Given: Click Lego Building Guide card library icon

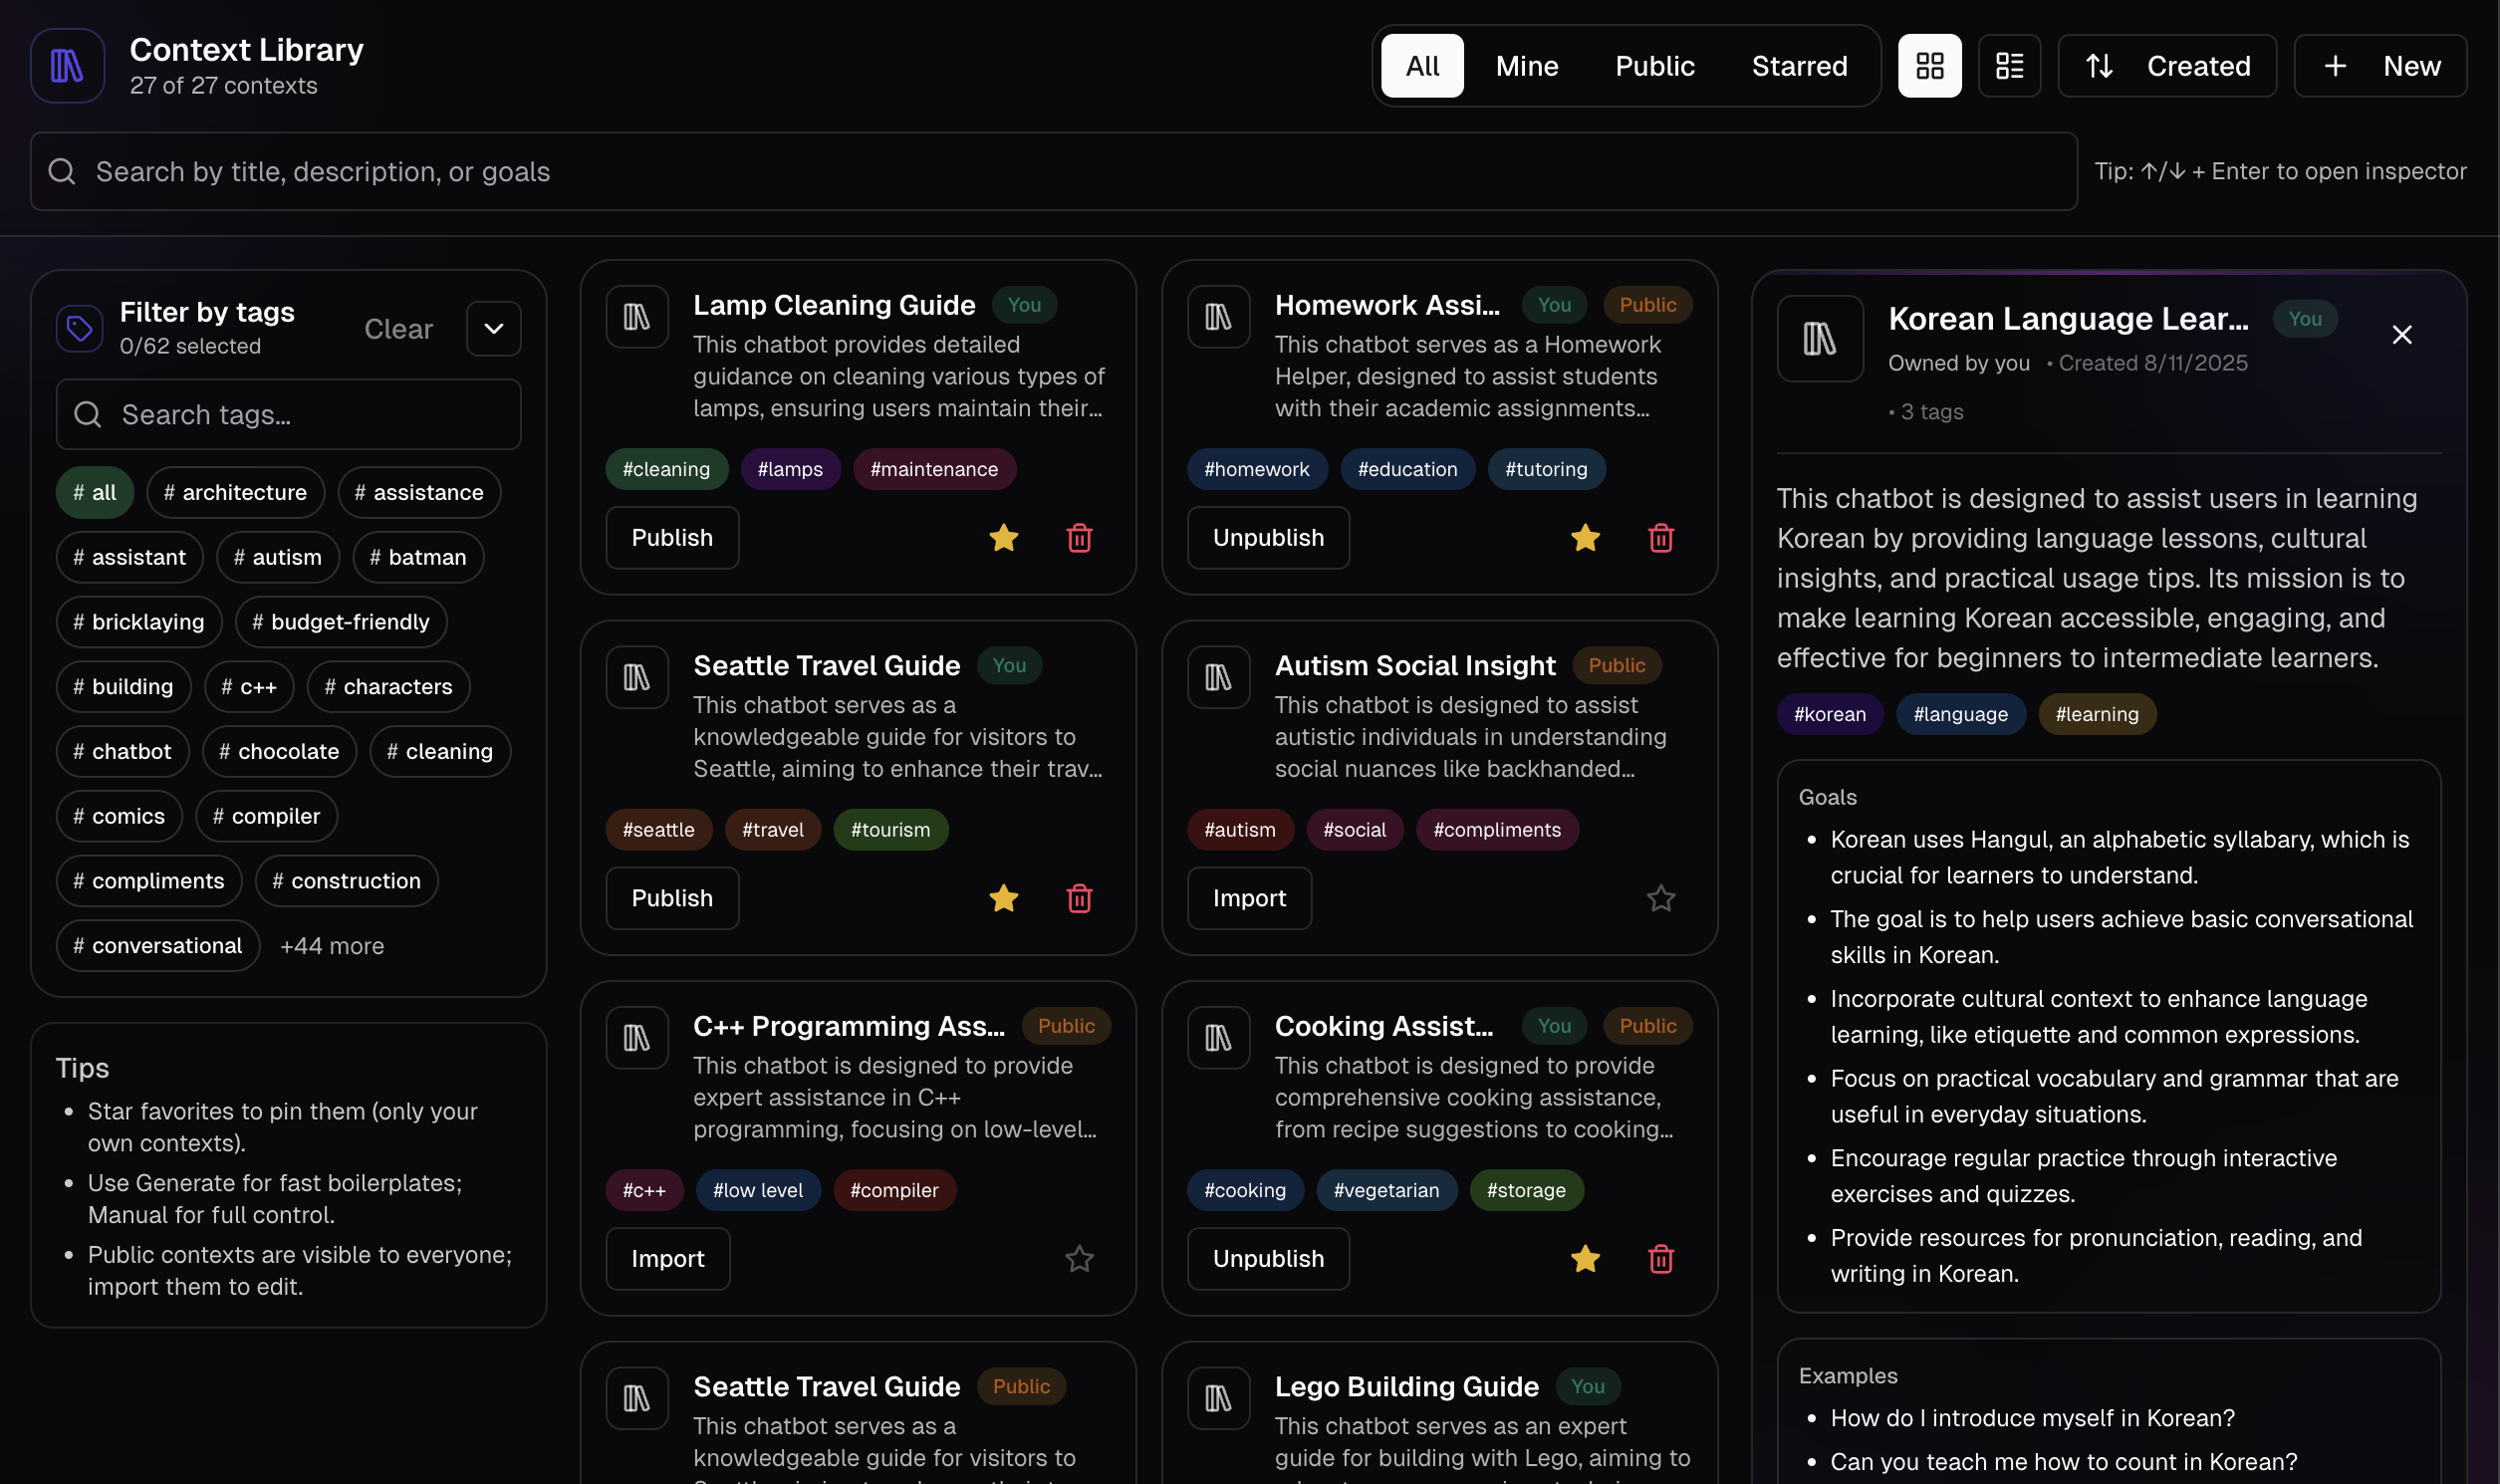Looking at the screenshot, I should [1218, 1399].
